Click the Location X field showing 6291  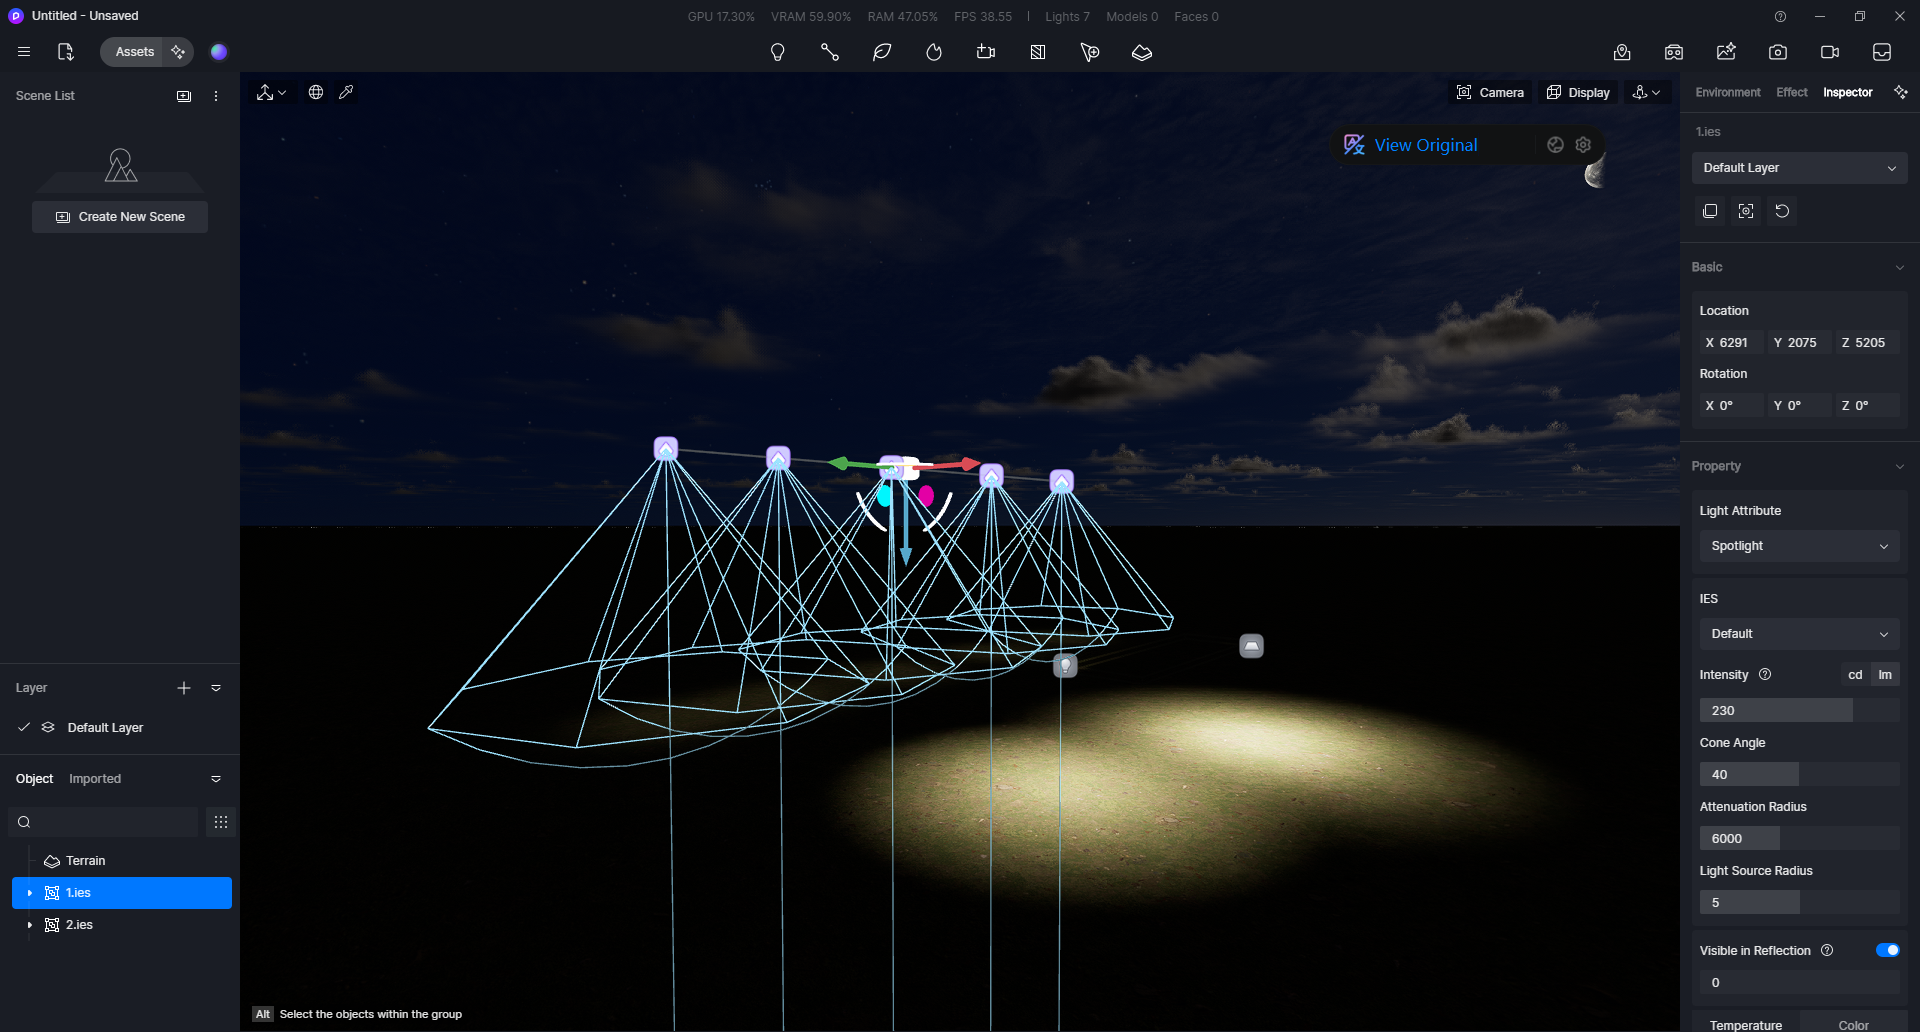click(x=1731, y=342)
